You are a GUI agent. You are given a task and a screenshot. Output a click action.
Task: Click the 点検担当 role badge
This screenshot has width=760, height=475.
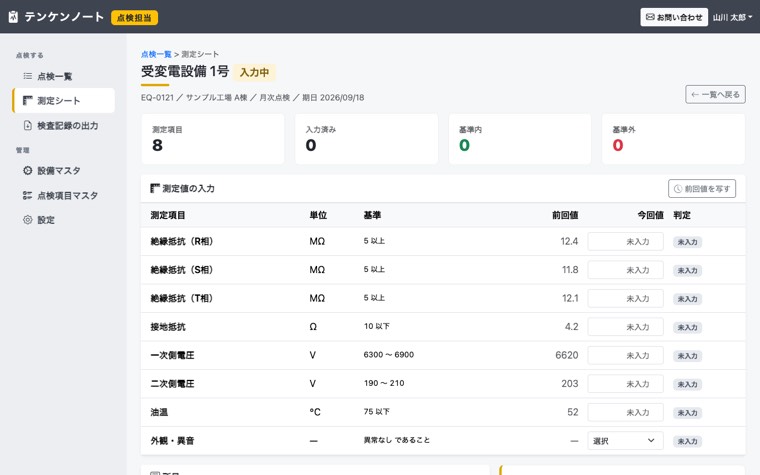tap(134, 17)
